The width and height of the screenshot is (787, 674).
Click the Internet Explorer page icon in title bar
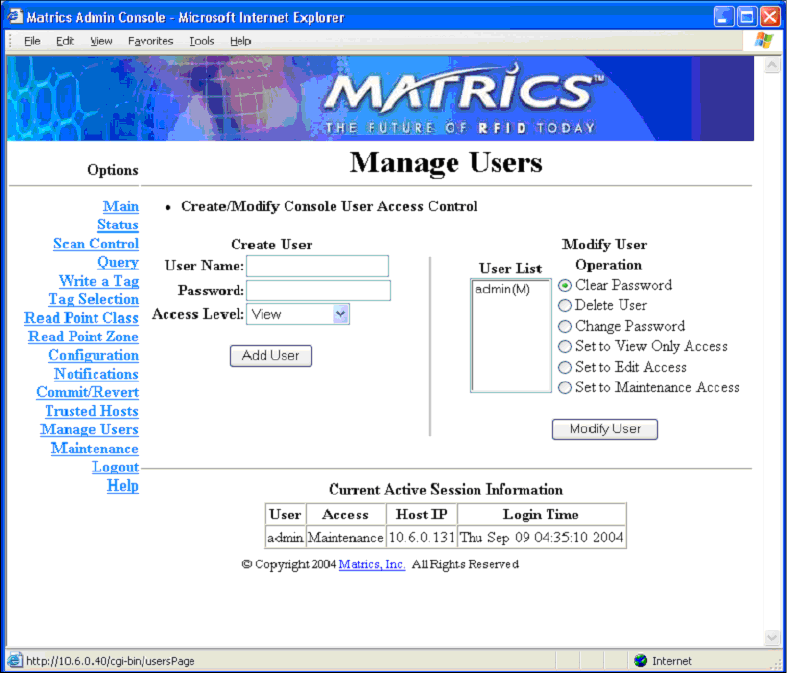tap(15, 17)
